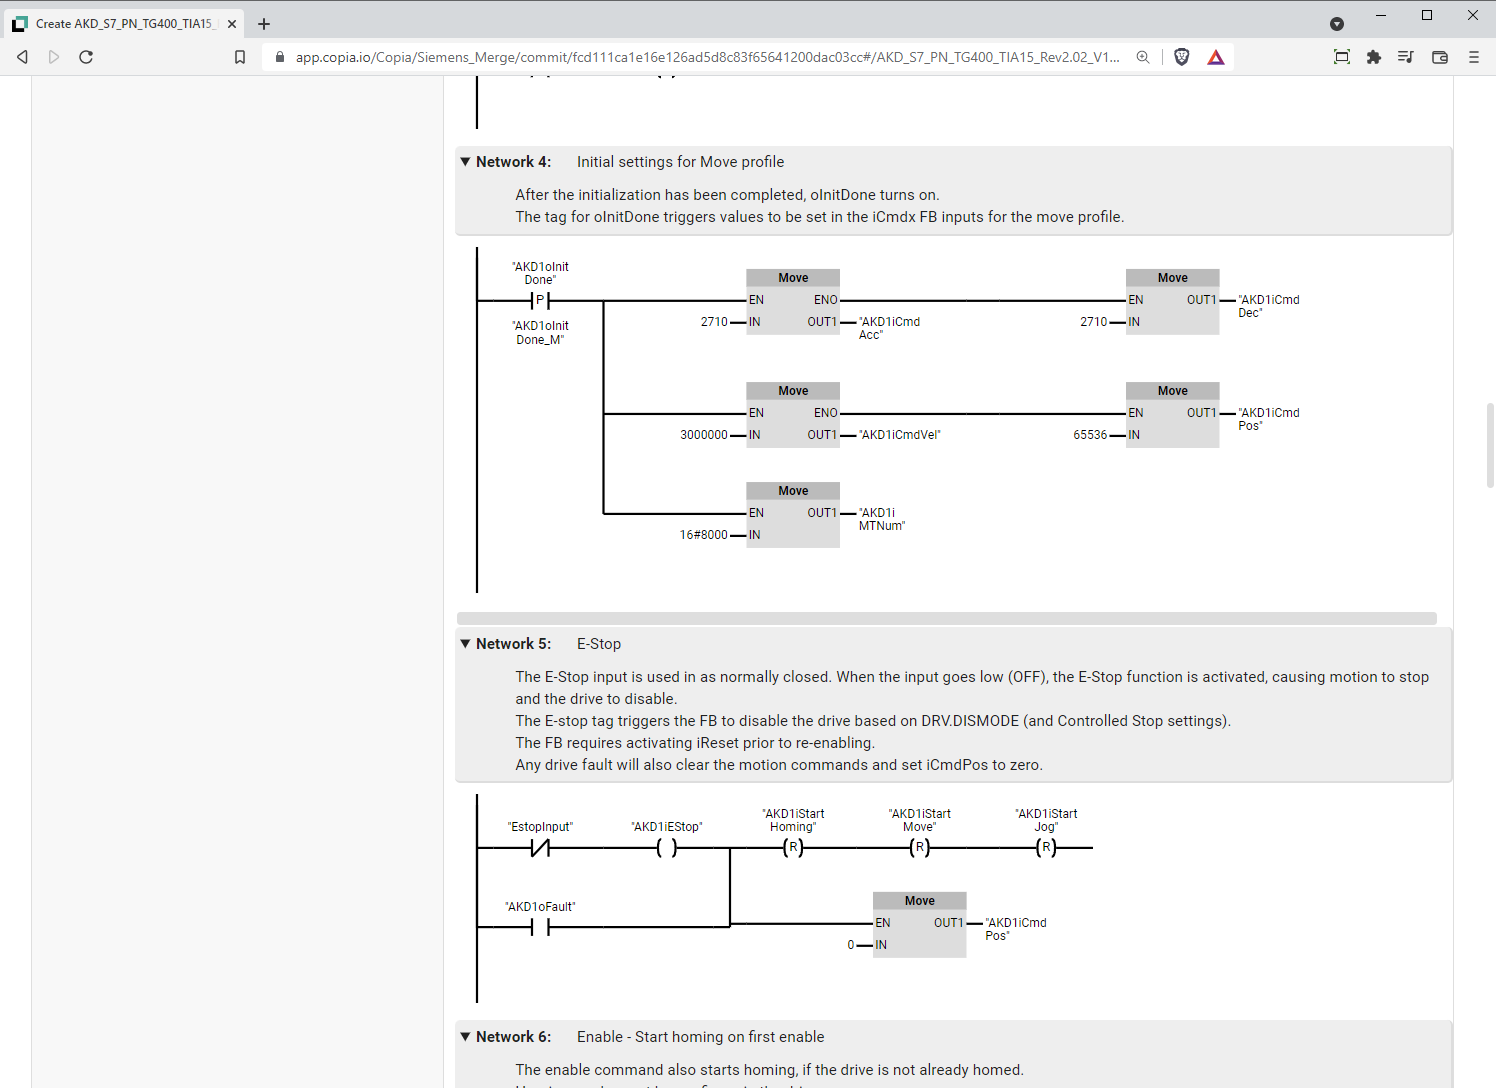This screenshot has width=1496, height=1088.
Task: Click the site security lock icon
Action: coord(279,57)
